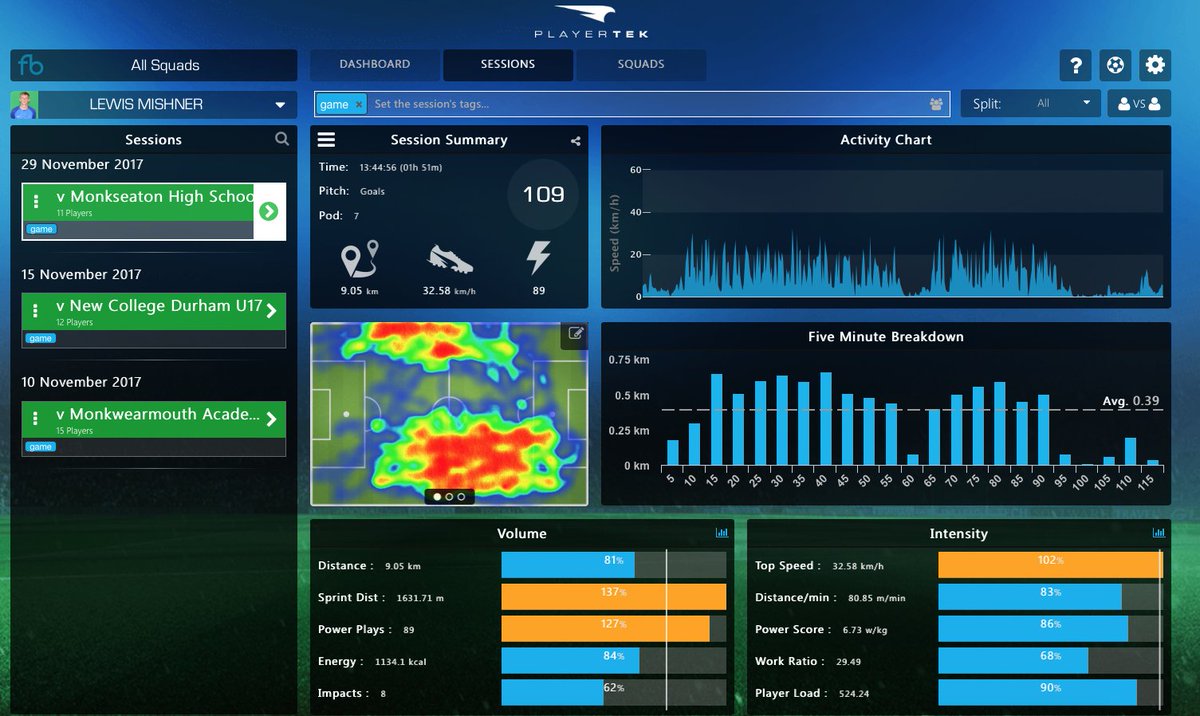Click game tag under Monkwearmouth session
Image resolution: width=1200 pixels, height=716 pixels.
click(41, 447)
